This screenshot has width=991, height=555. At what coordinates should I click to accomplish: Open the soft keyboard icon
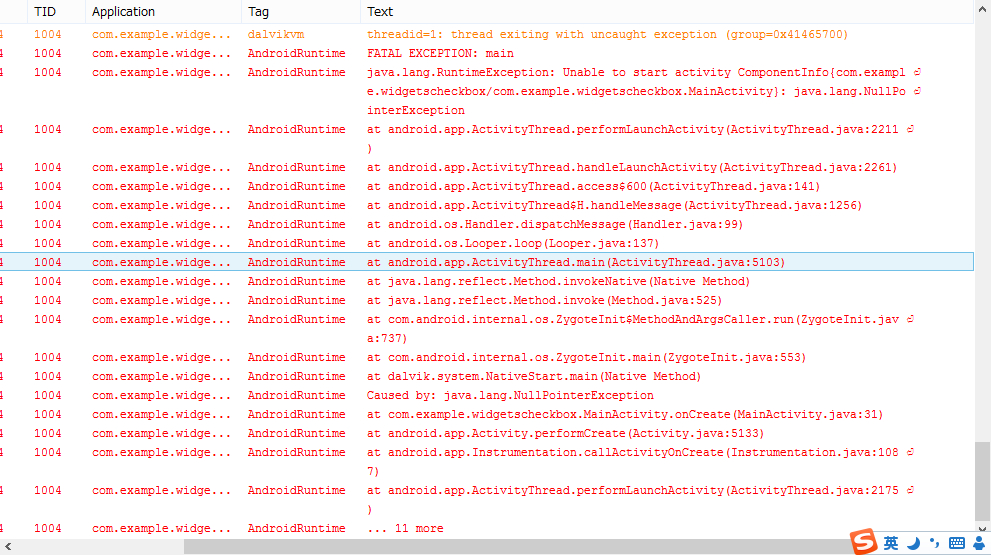[x=956, y=543]
